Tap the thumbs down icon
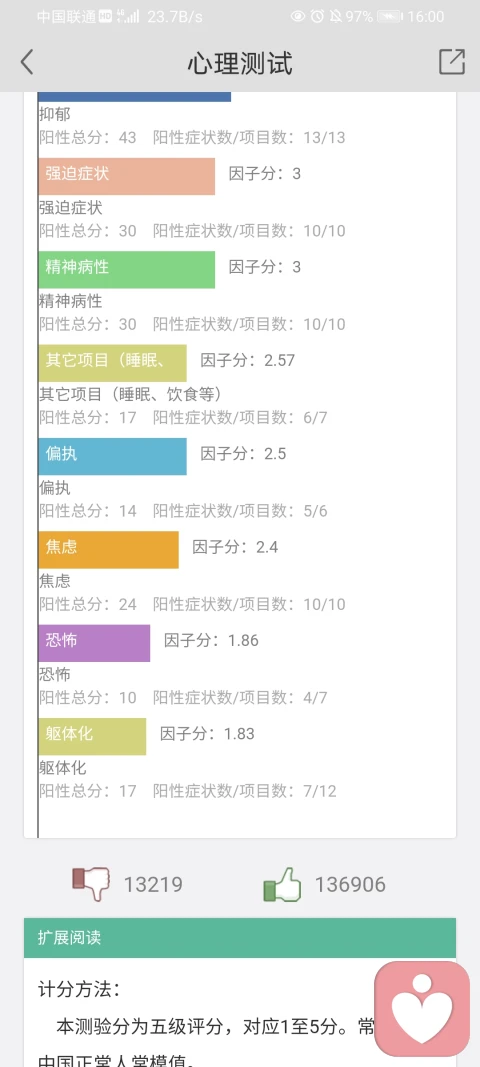Image resolution: width=480 pixels, height=1067 pixels. click(91, 884)
